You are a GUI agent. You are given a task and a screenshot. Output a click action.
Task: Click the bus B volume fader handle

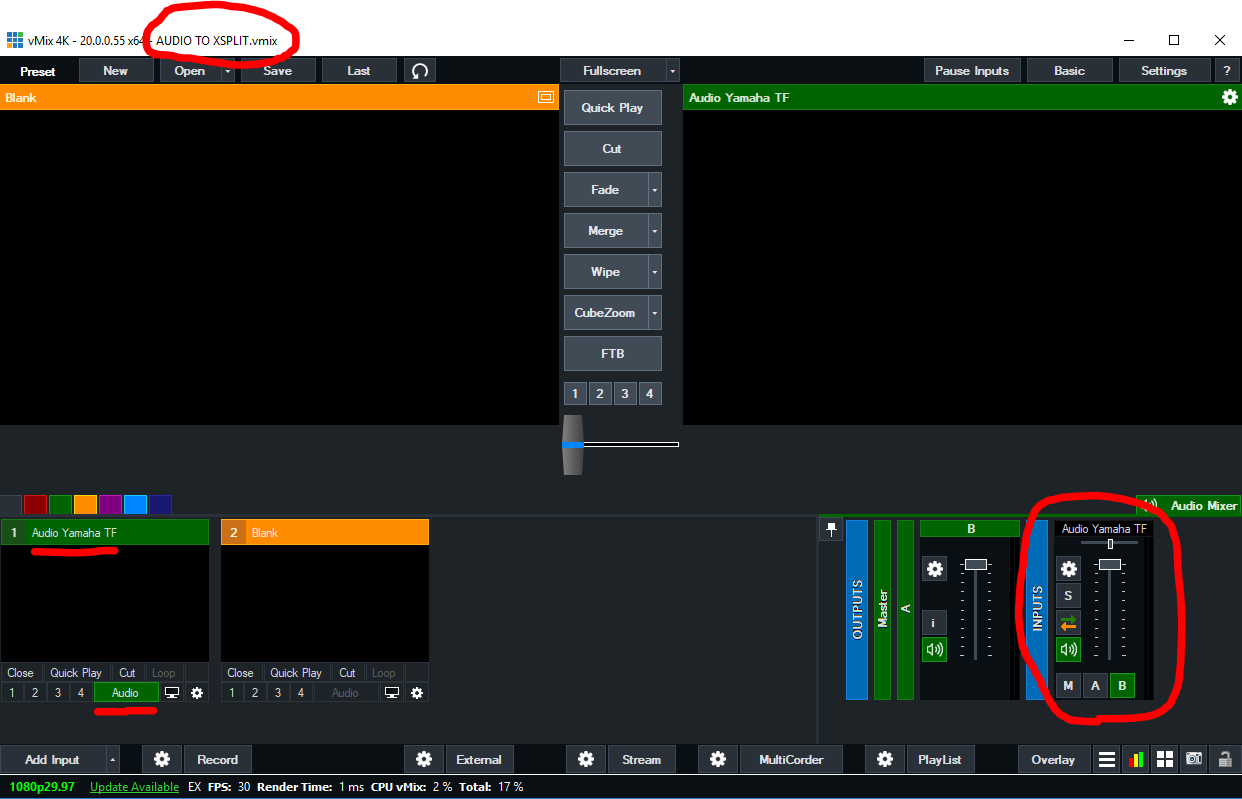click(976, 564)
